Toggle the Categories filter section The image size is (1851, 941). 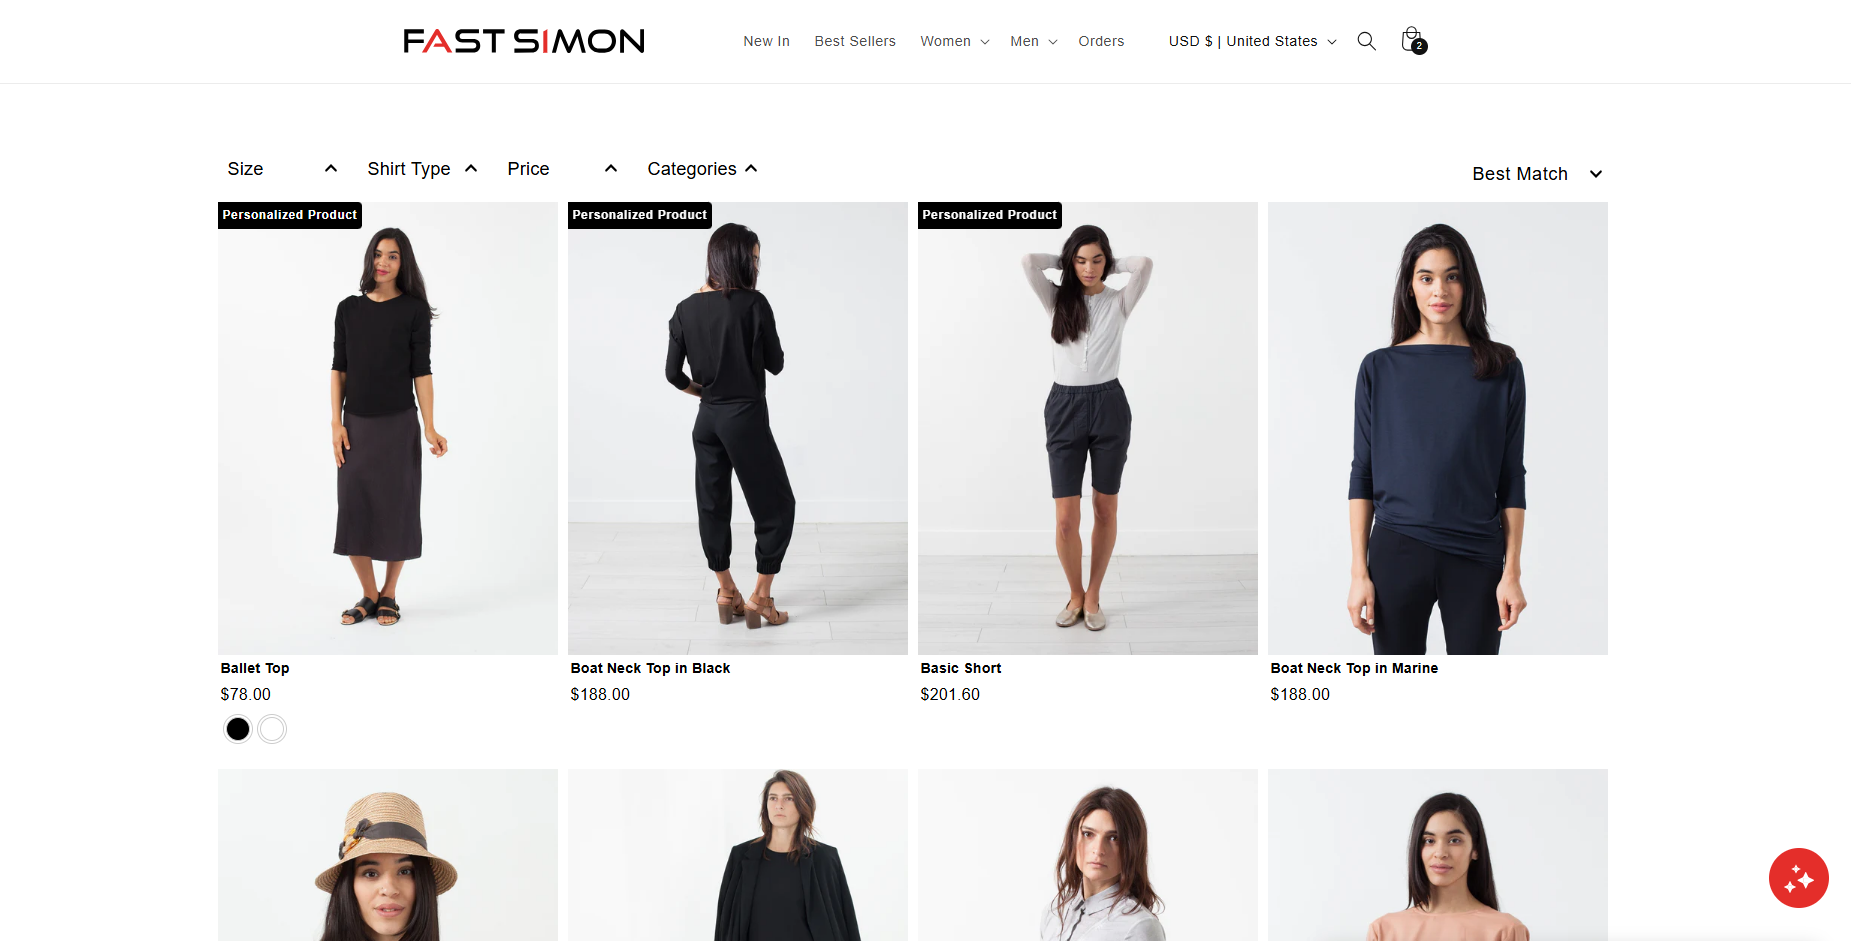pyautogui.click(x=702, y=169)
